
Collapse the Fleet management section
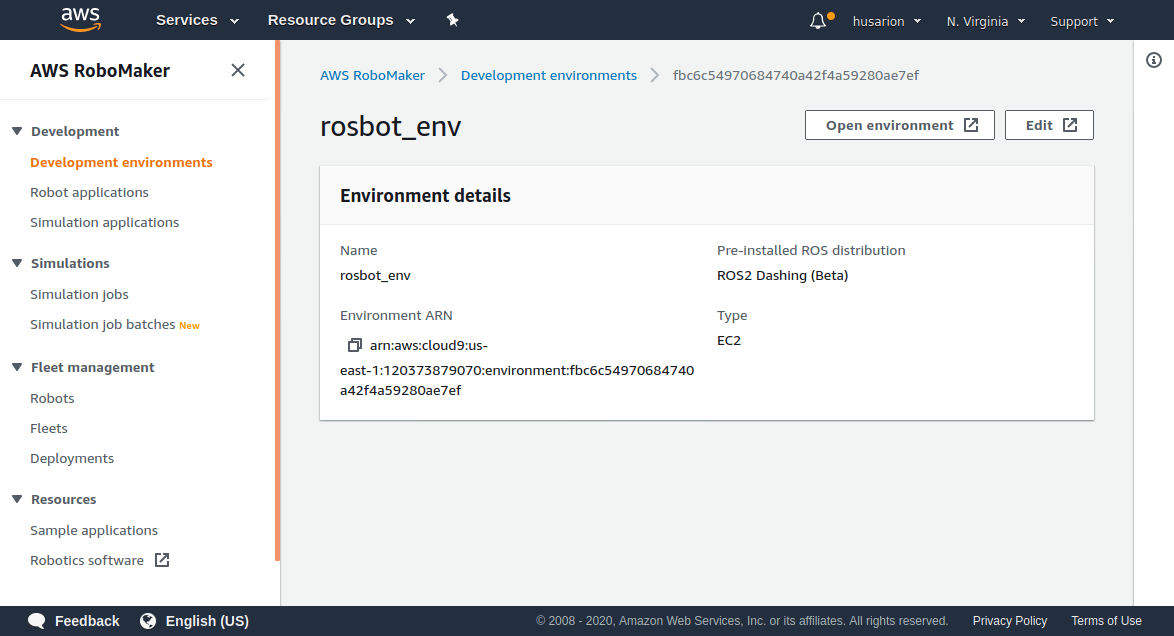tap(17, 367)
